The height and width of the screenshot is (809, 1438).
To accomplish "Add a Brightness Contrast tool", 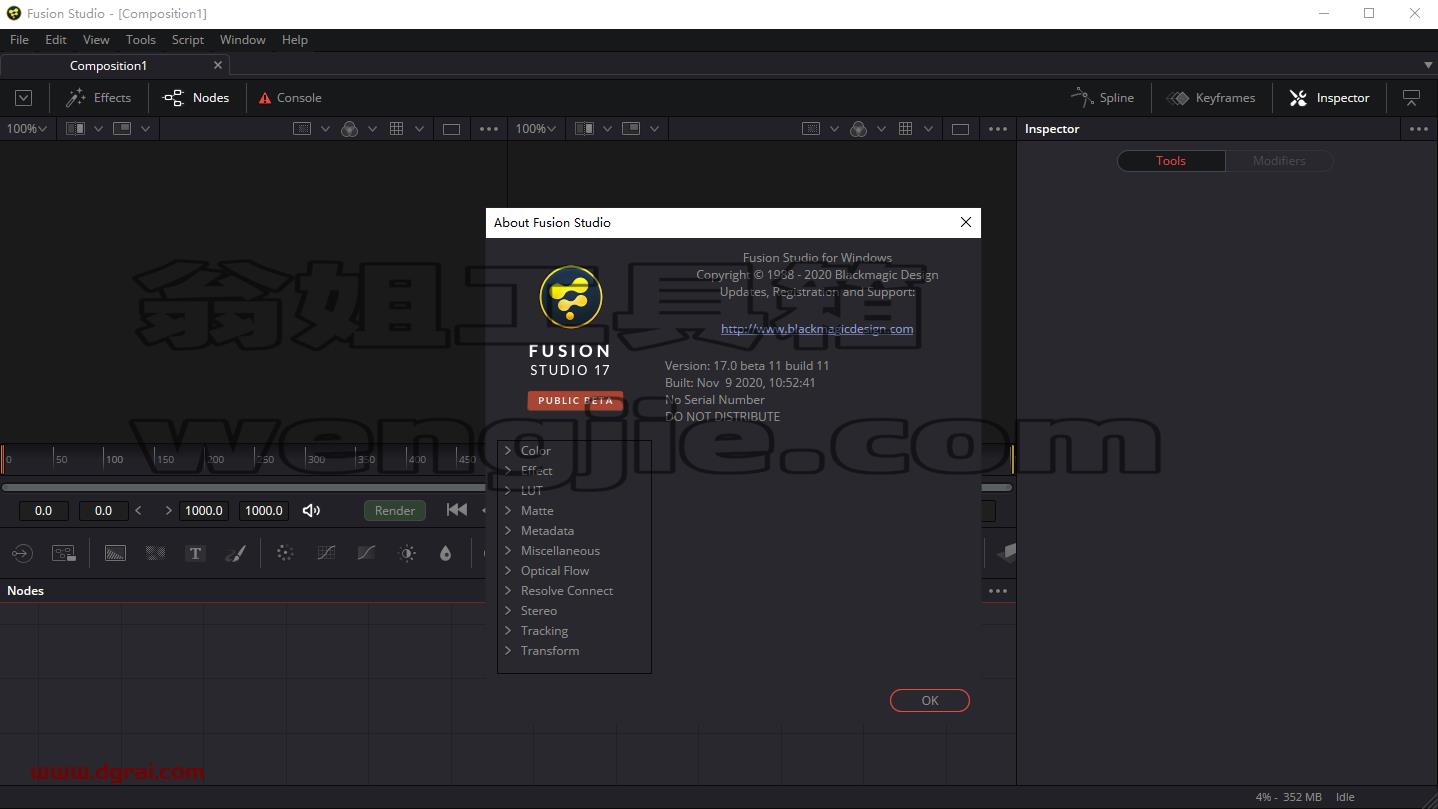I will coord(407,553).
